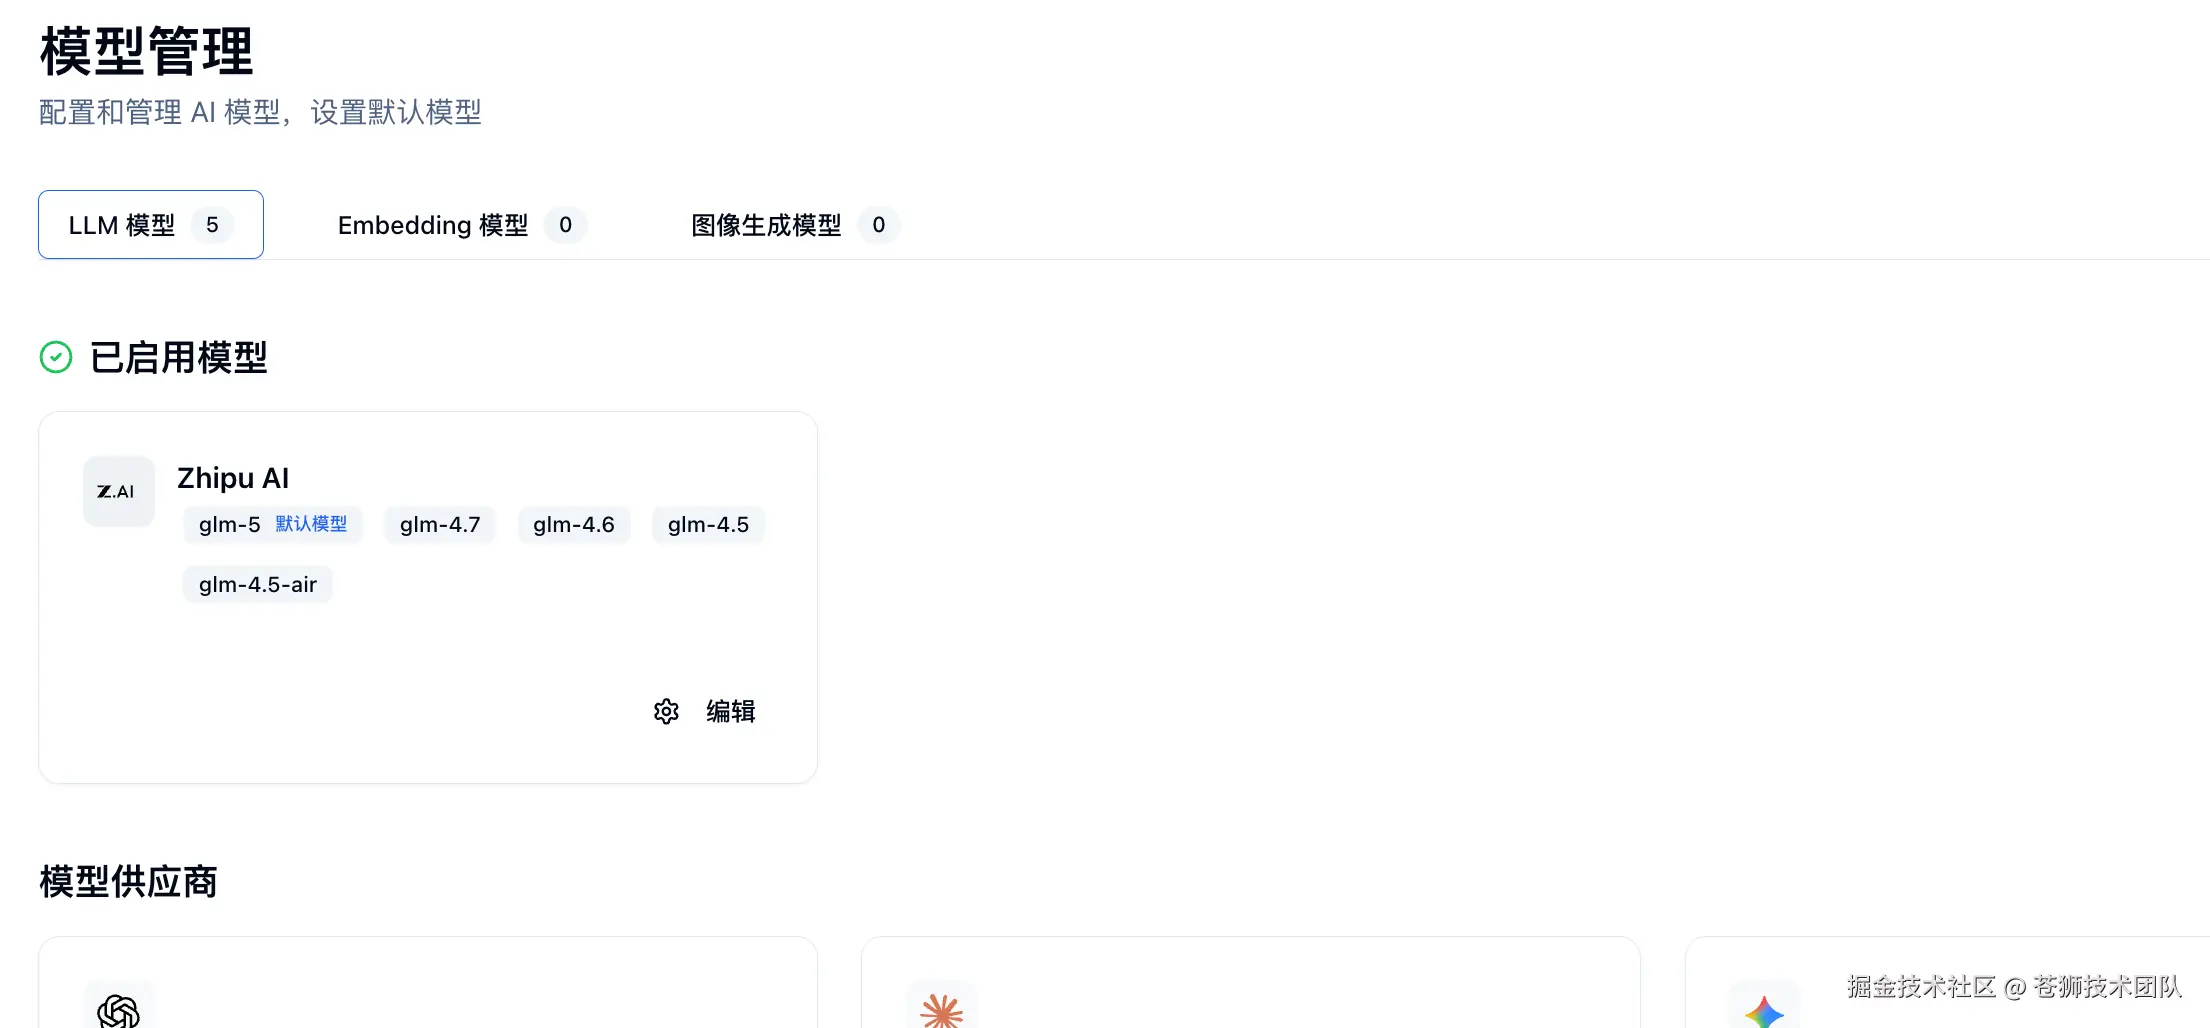Click the gear icon beside 编辑
Image resolution: width=2210 pixels, height=1028 pixels.
tap(666, 711)
